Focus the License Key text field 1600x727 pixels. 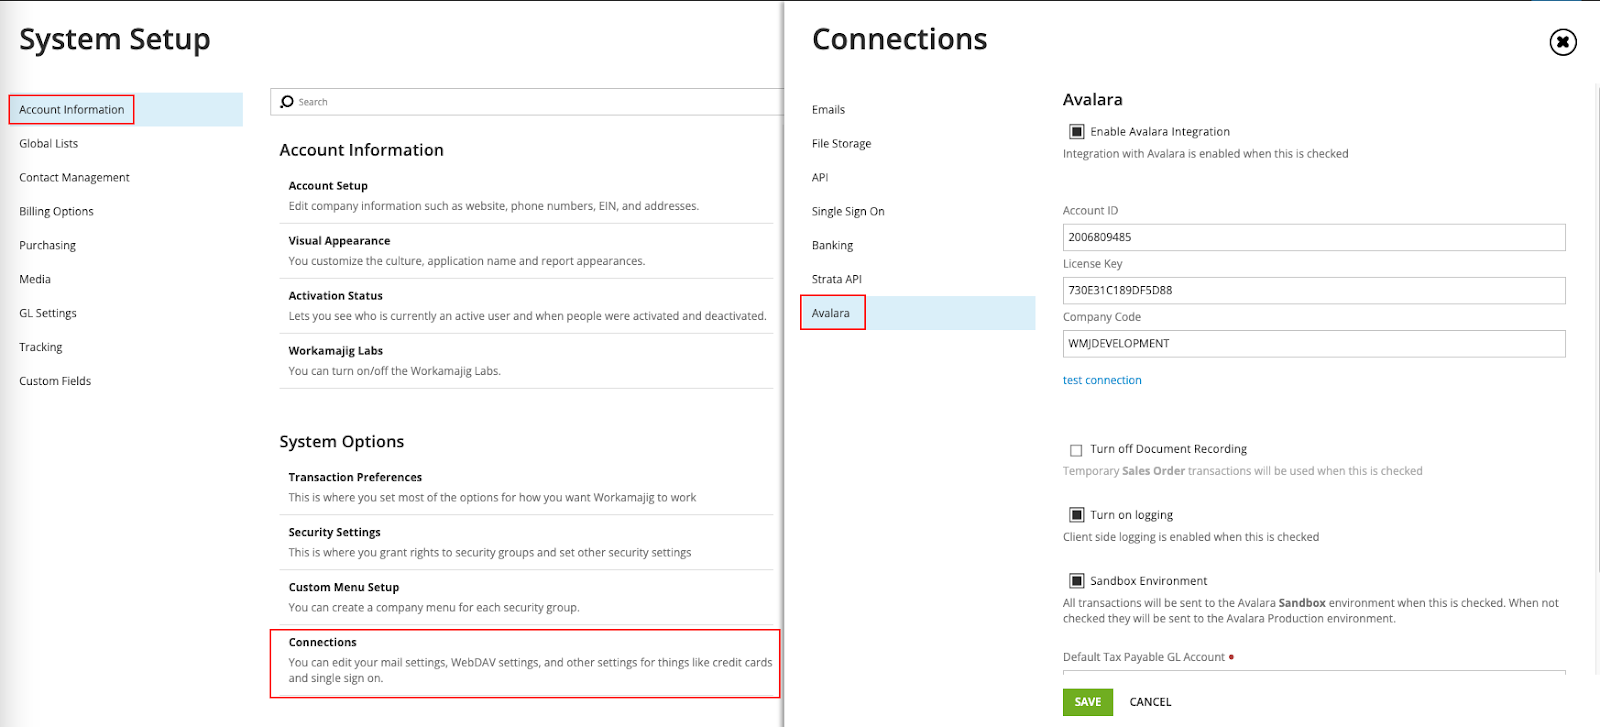1313,291
